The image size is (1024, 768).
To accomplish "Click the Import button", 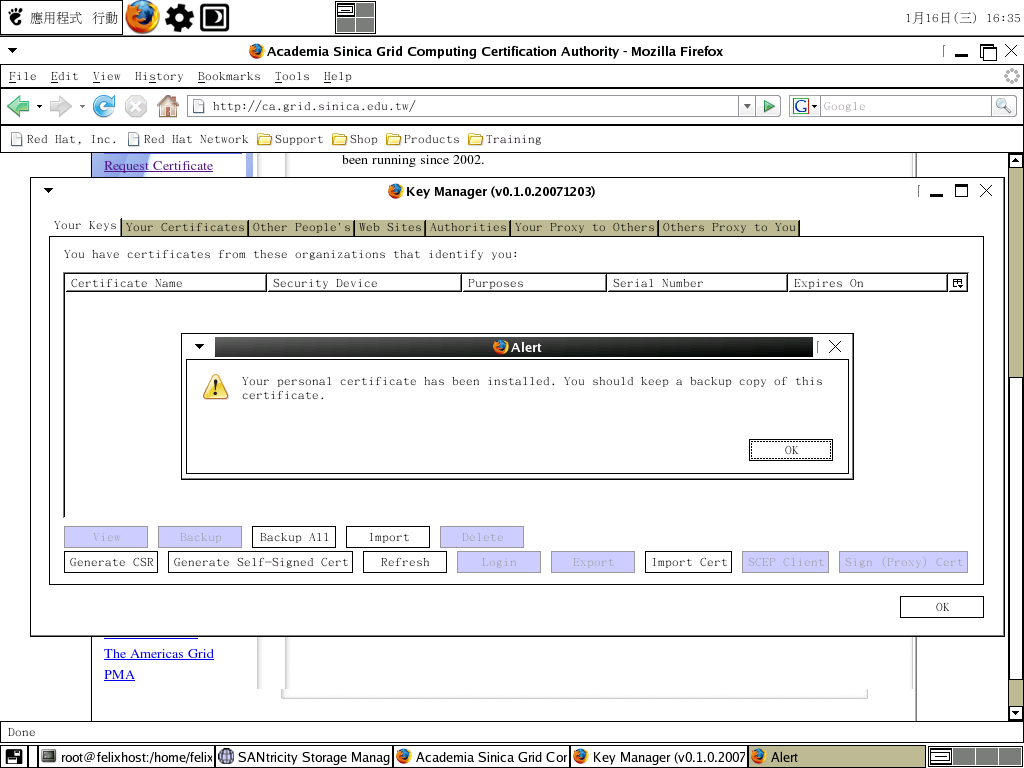I will (x=388, y=537).
